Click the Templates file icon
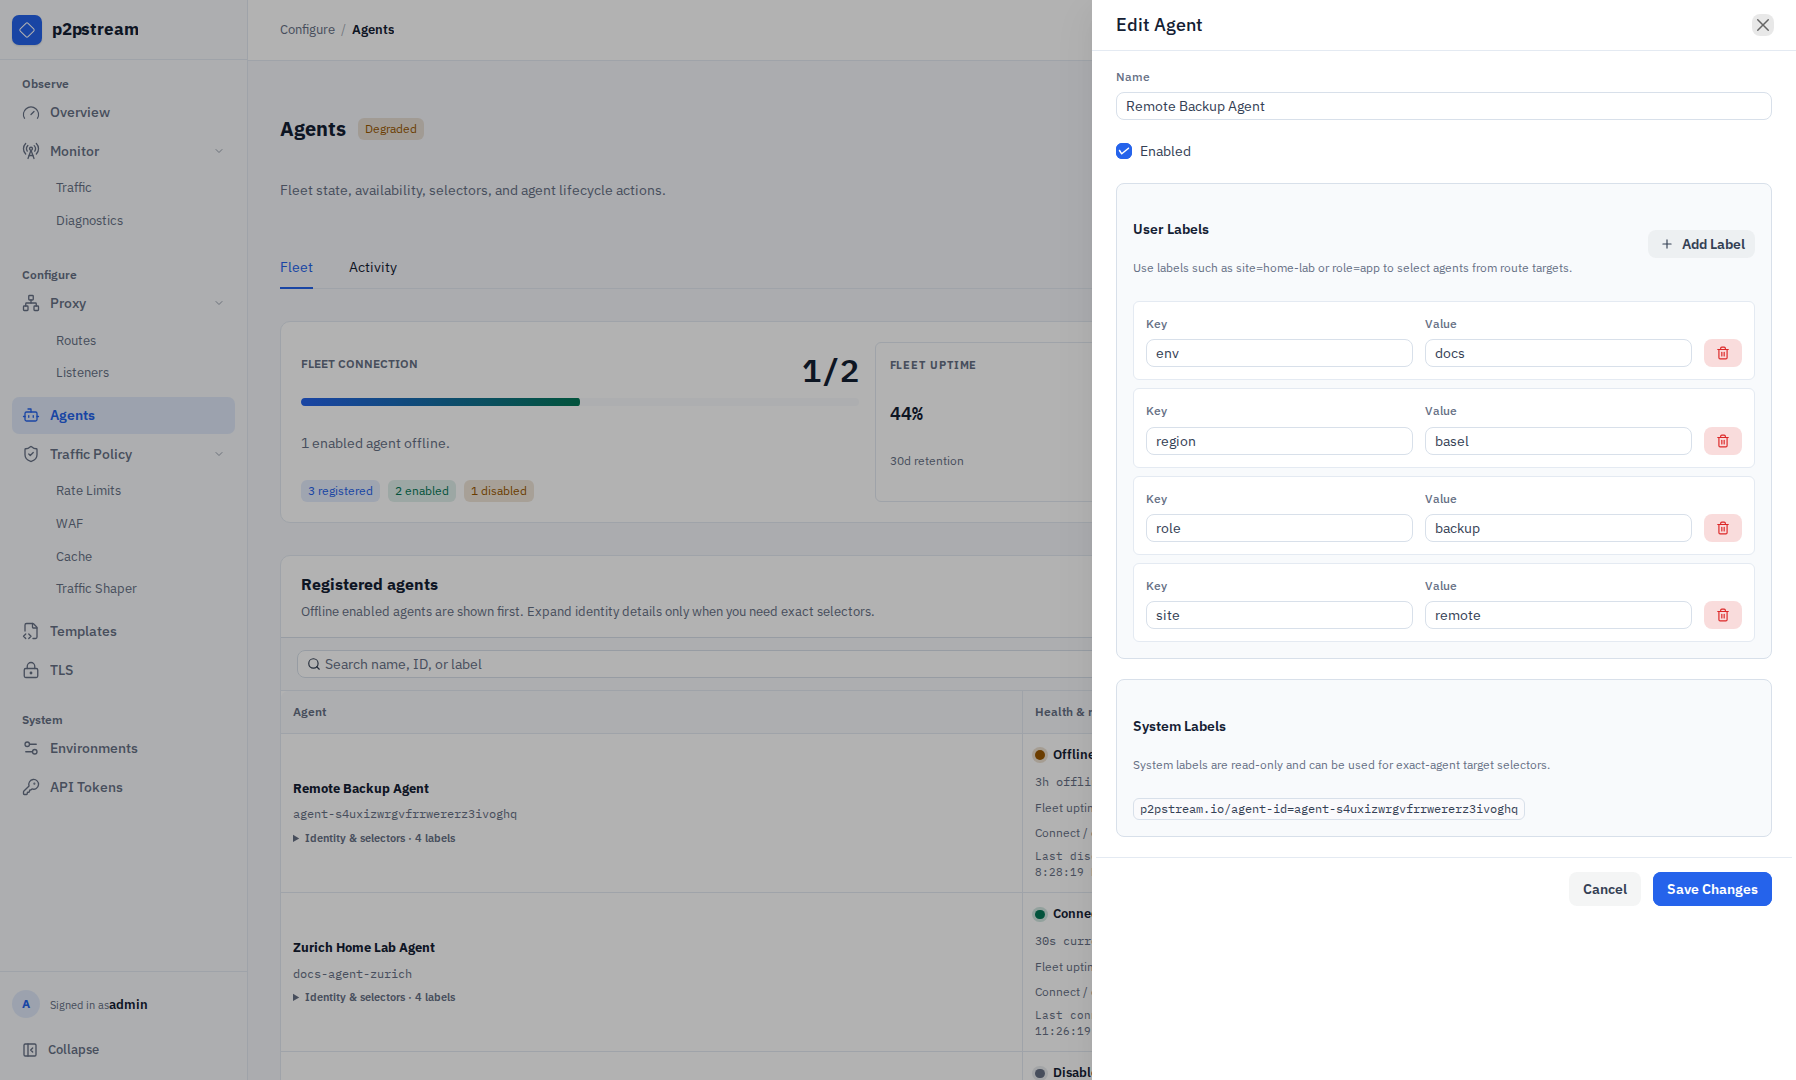Image resolution: width=1796 pixels, height=1080 pixels. pyautogui.click(x=31, y=631)
